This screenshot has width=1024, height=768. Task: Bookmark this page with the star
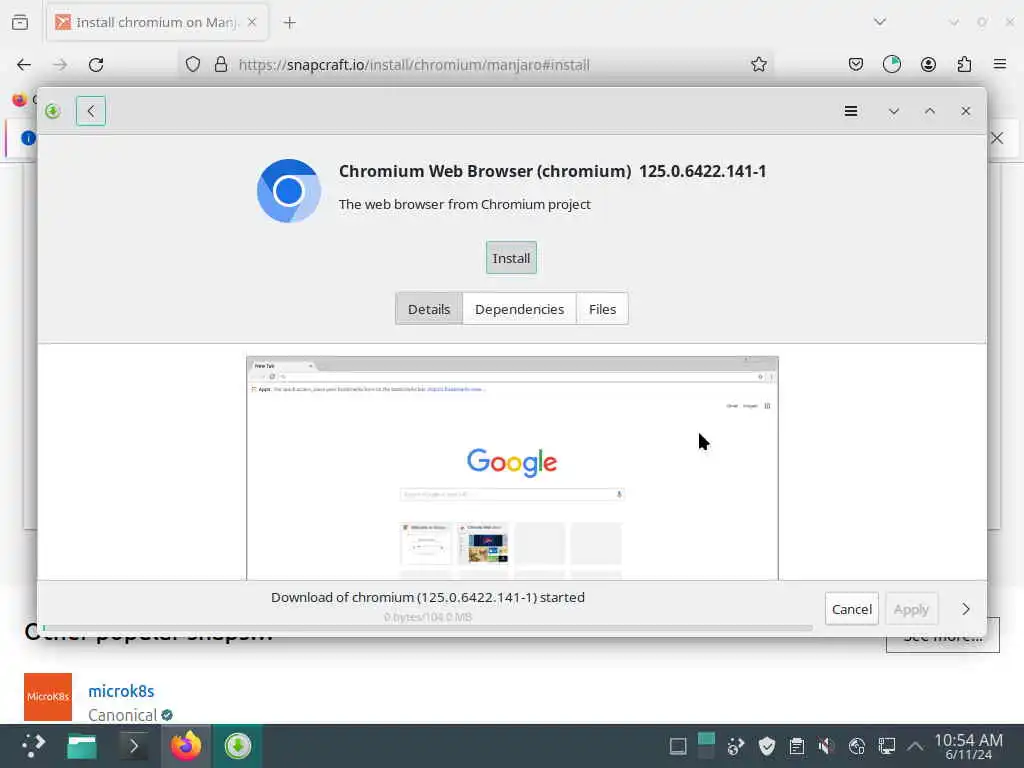click(x=758, y=64)
